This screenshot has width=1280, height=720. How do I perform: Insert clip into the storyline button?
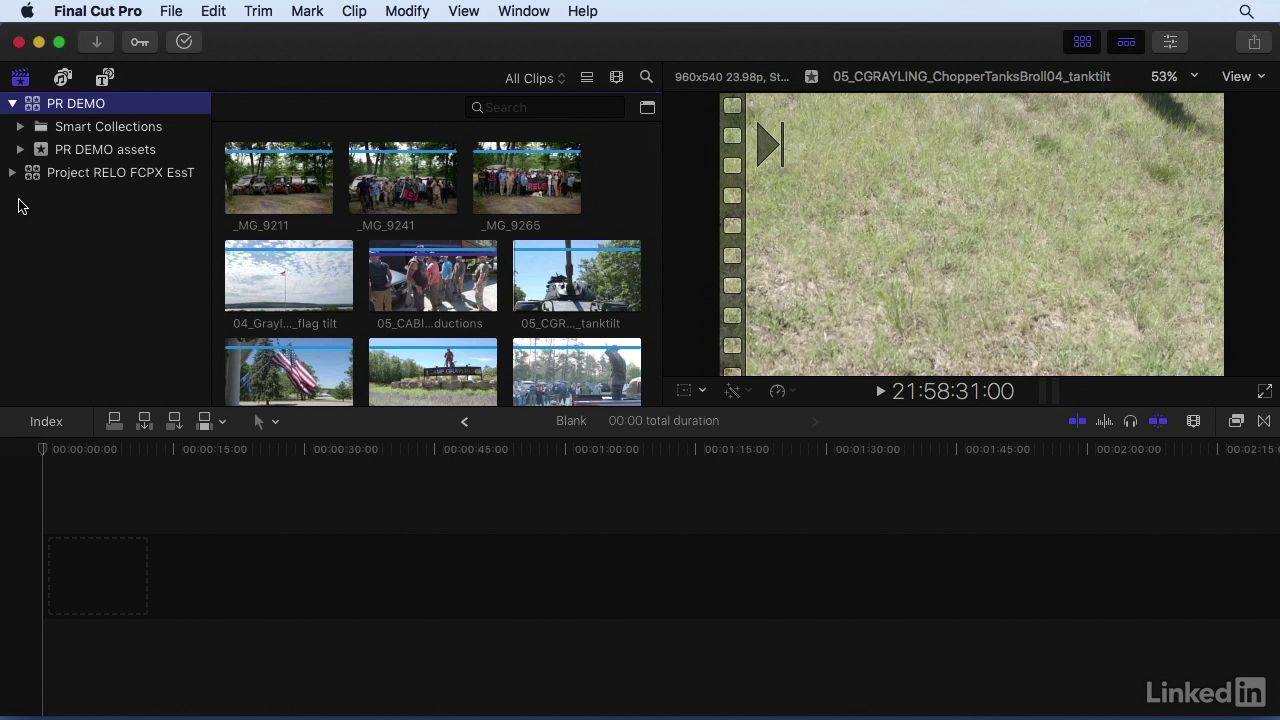click(x=144, y=421)
